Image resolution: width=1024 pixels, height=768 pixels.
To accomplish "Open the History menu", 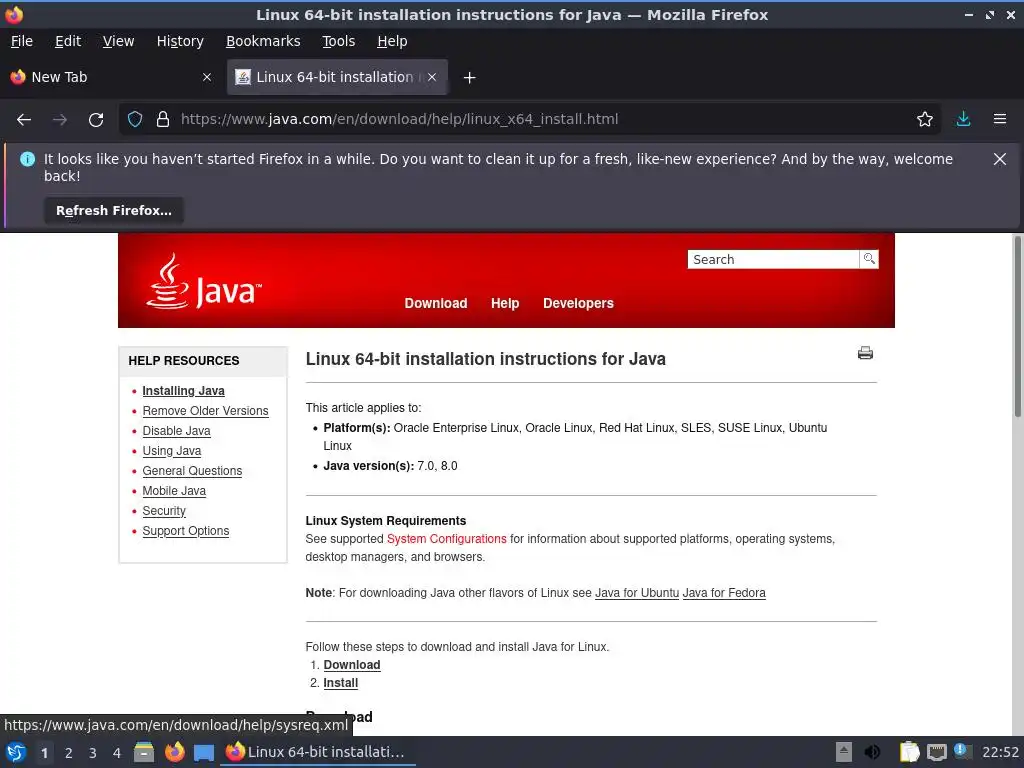I will tap(180, 41).
